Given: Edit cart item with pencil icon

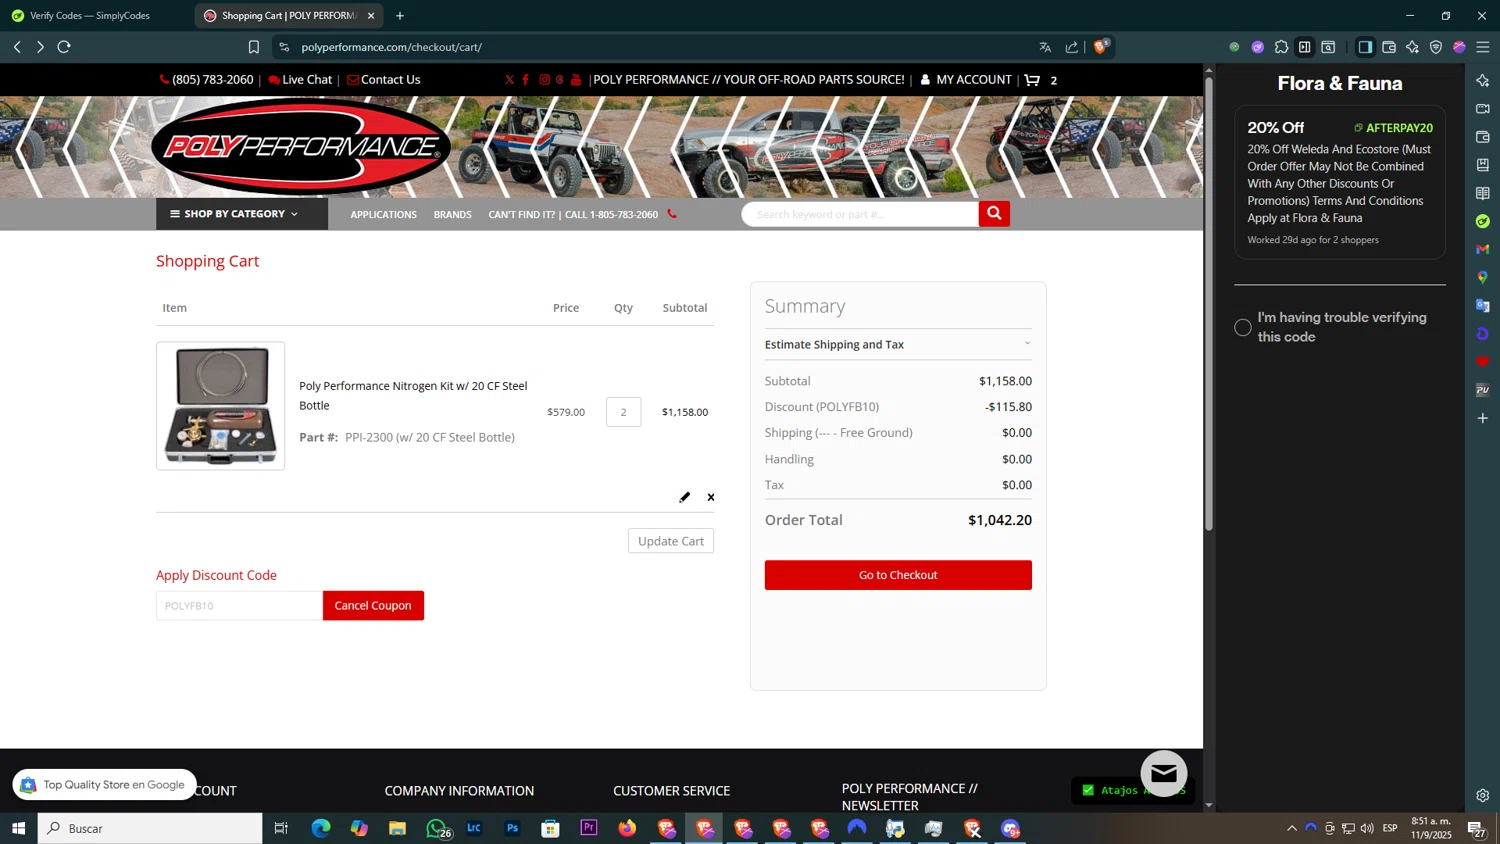Looking at the screenshot, I should click(x=685, y=497).
